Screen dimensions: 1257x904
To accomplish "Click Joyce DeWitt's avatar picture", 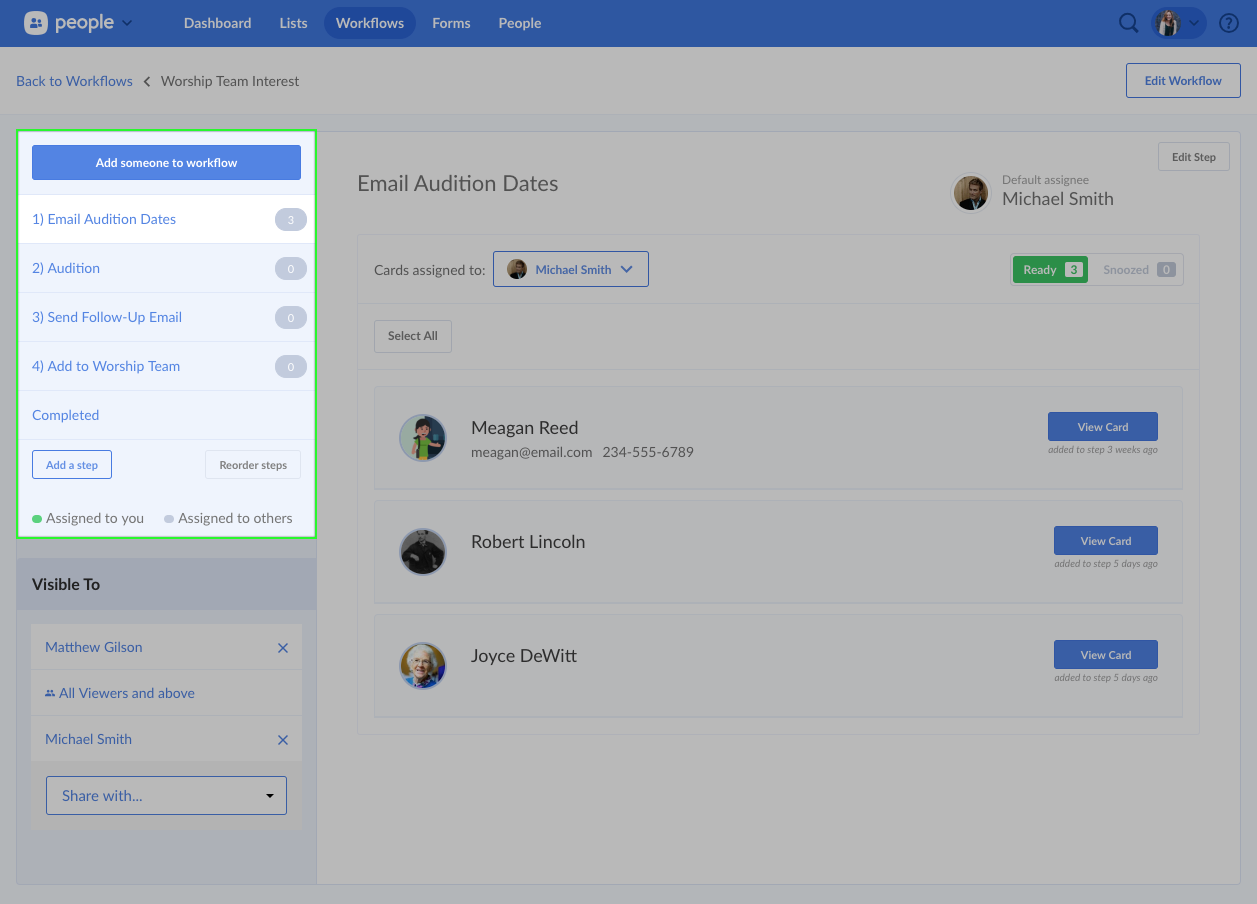I will tap(422, 666).
